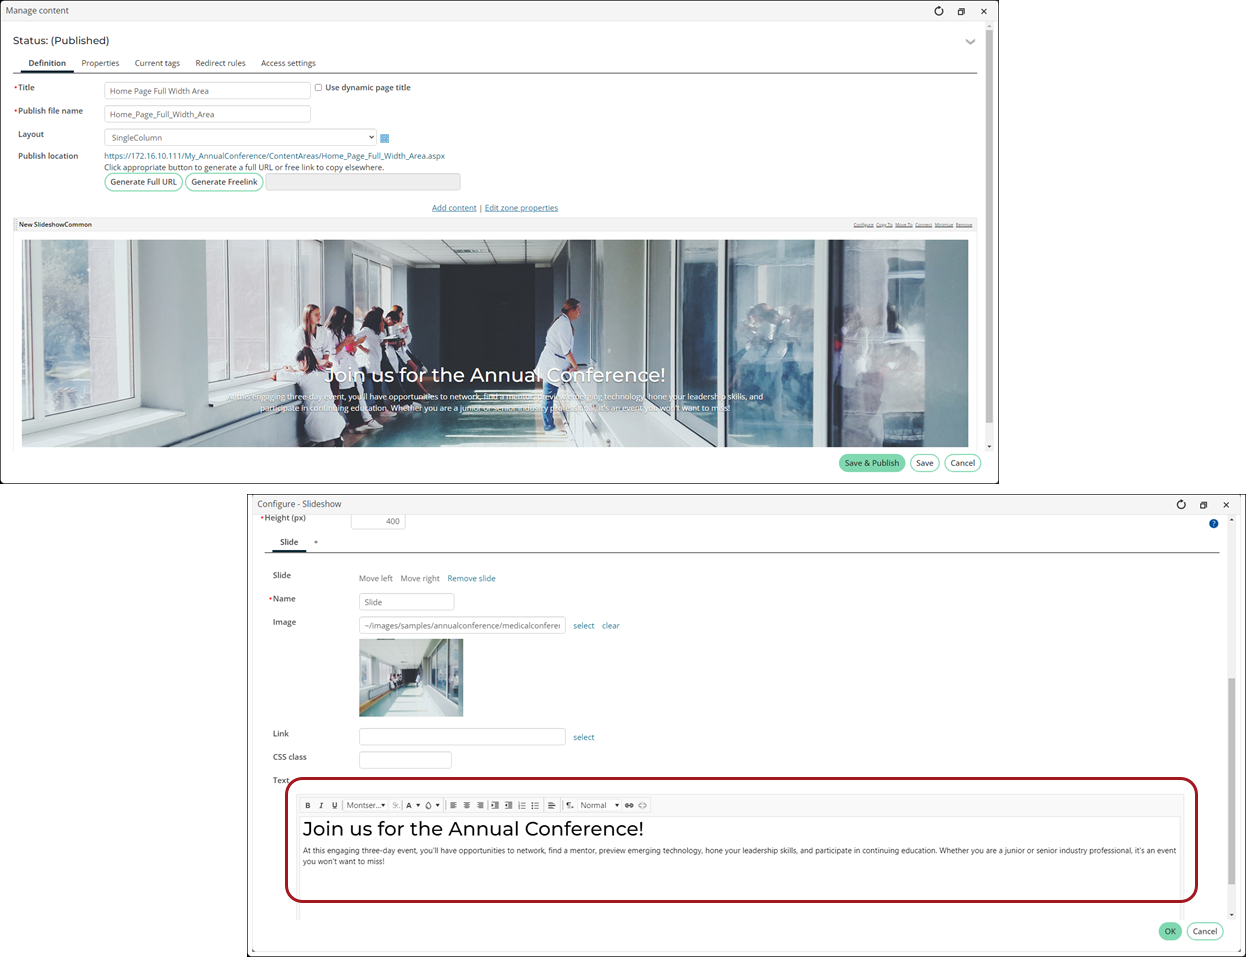Image resolution: width=1247 pixels, height=958 pixels.
Task: Expand the Normal paragraph style dropdown
Action: [599, 805]
